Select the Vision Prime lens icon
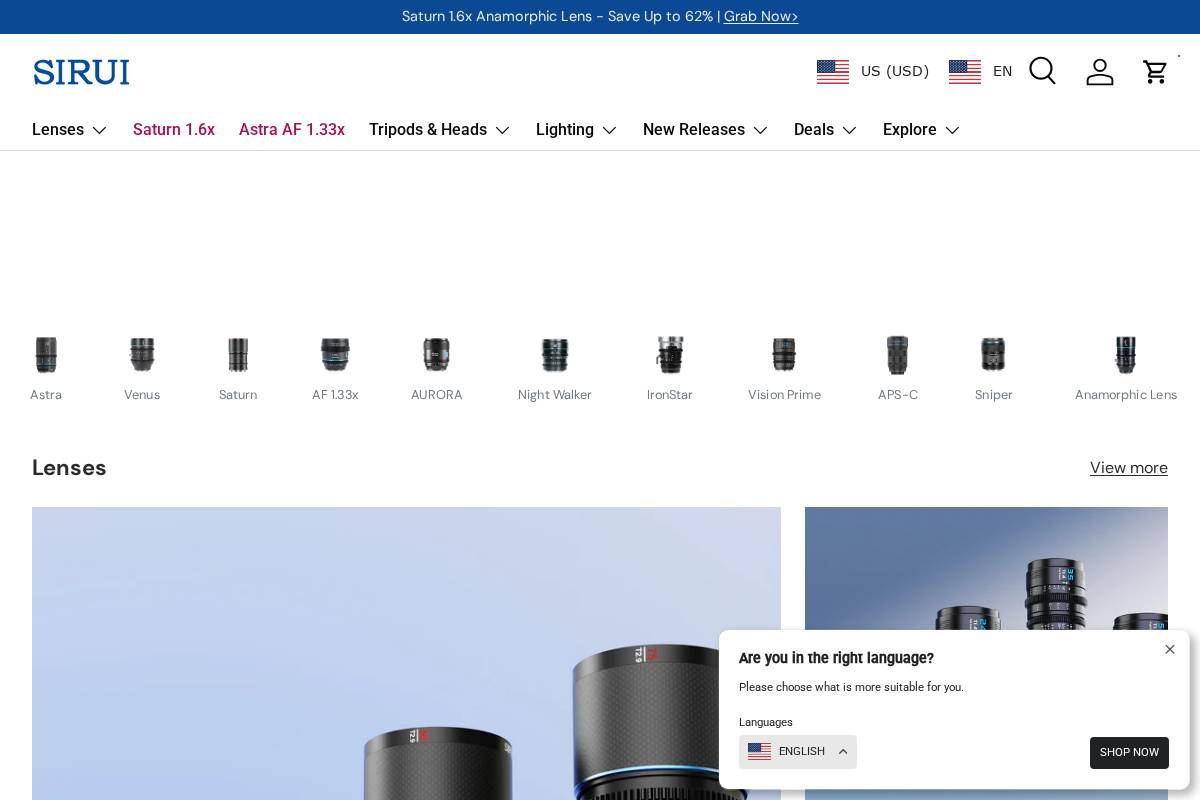 (784, 355)
